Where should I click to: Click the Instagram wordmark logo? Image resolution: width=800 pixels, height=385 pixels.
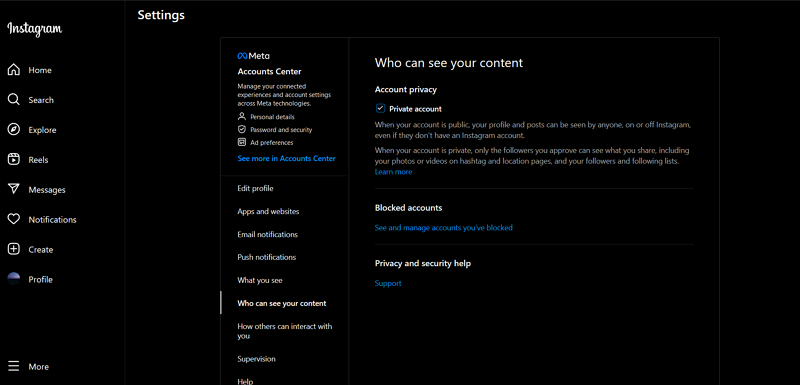tap(35, 29)
